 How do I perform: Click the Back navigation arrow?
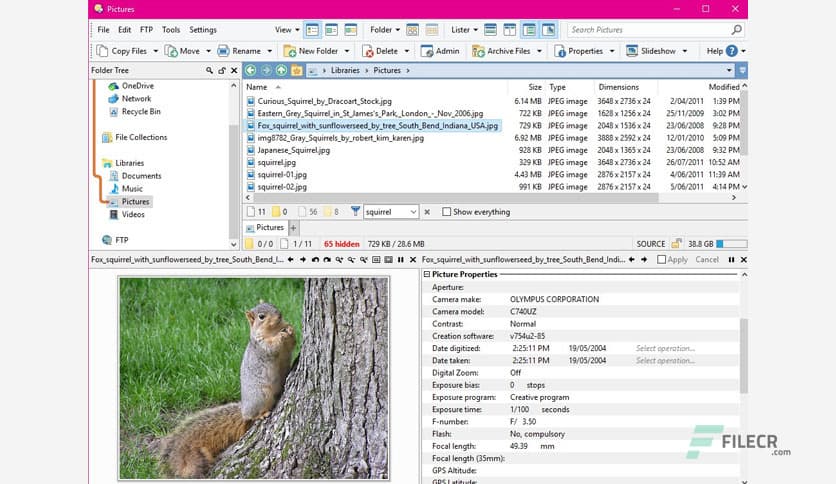pyautogui.click(x=251, y=70)
